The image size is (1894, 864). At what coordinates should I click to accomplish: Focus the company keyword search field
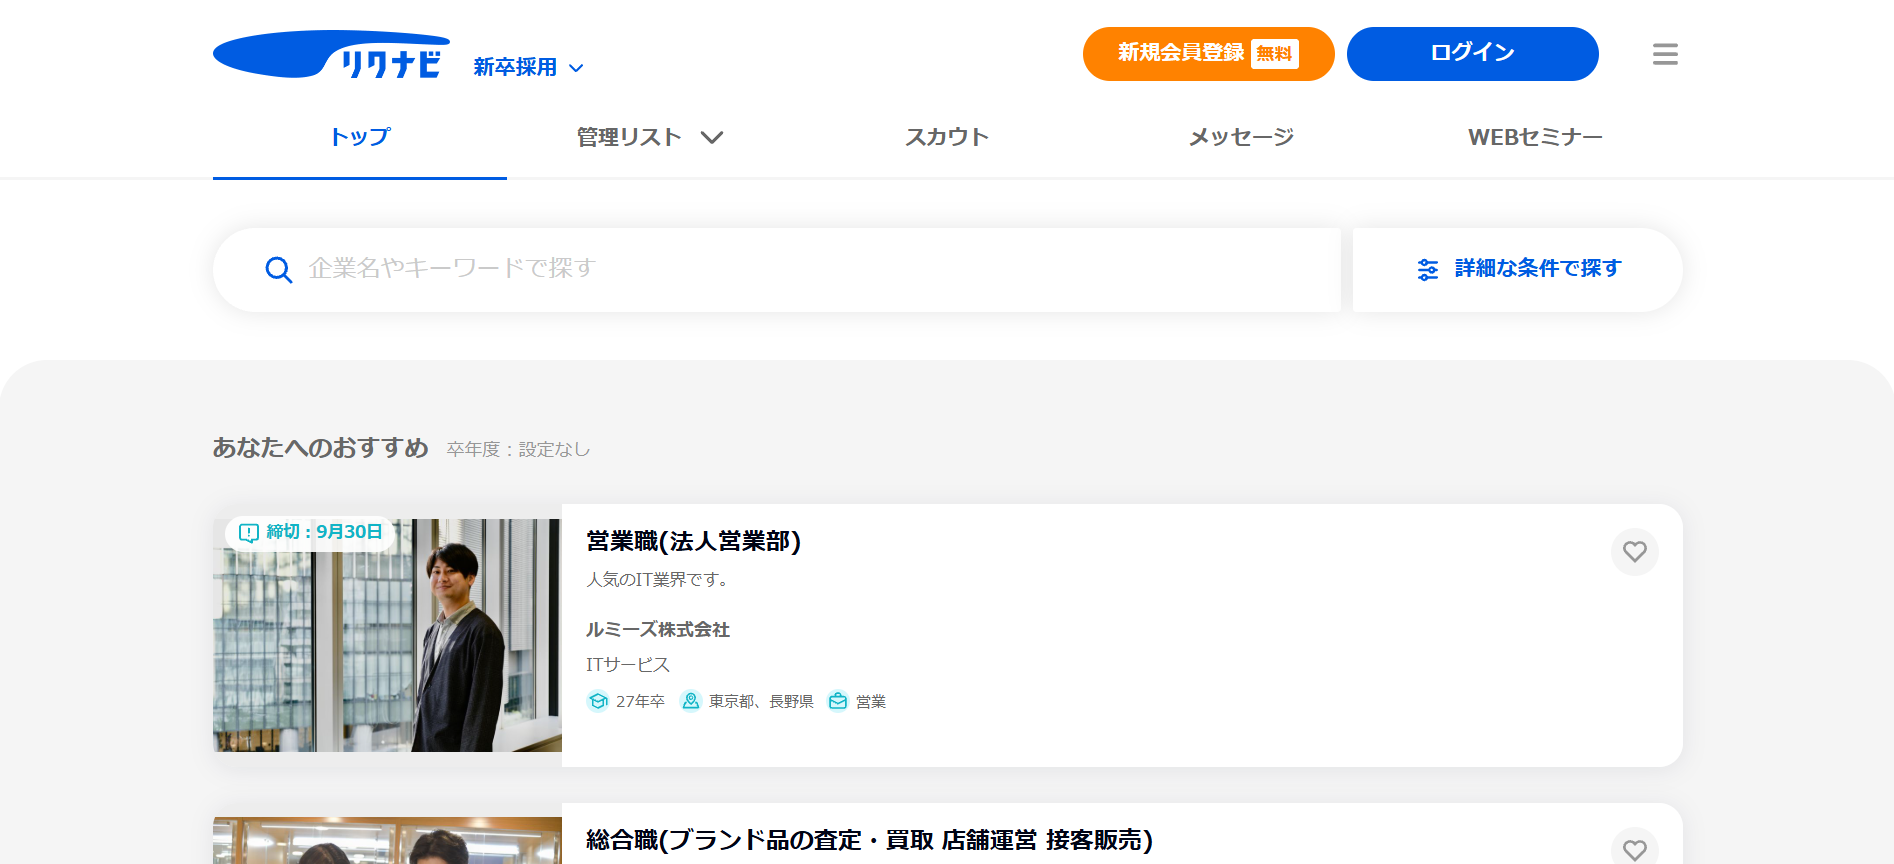(777, 270)
